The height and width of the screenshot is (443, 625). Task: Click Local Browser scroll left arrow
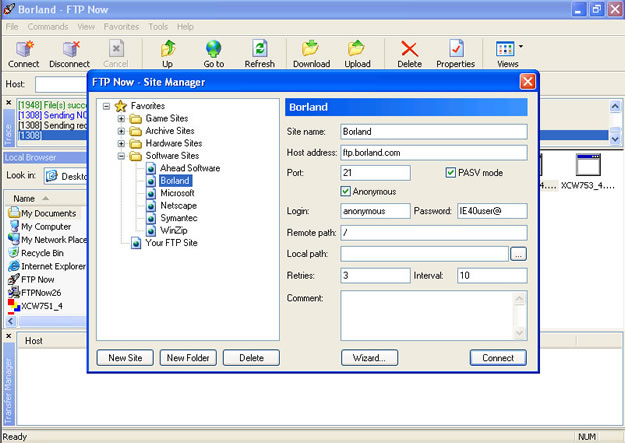pyautogui.click(x=11, y=321)
